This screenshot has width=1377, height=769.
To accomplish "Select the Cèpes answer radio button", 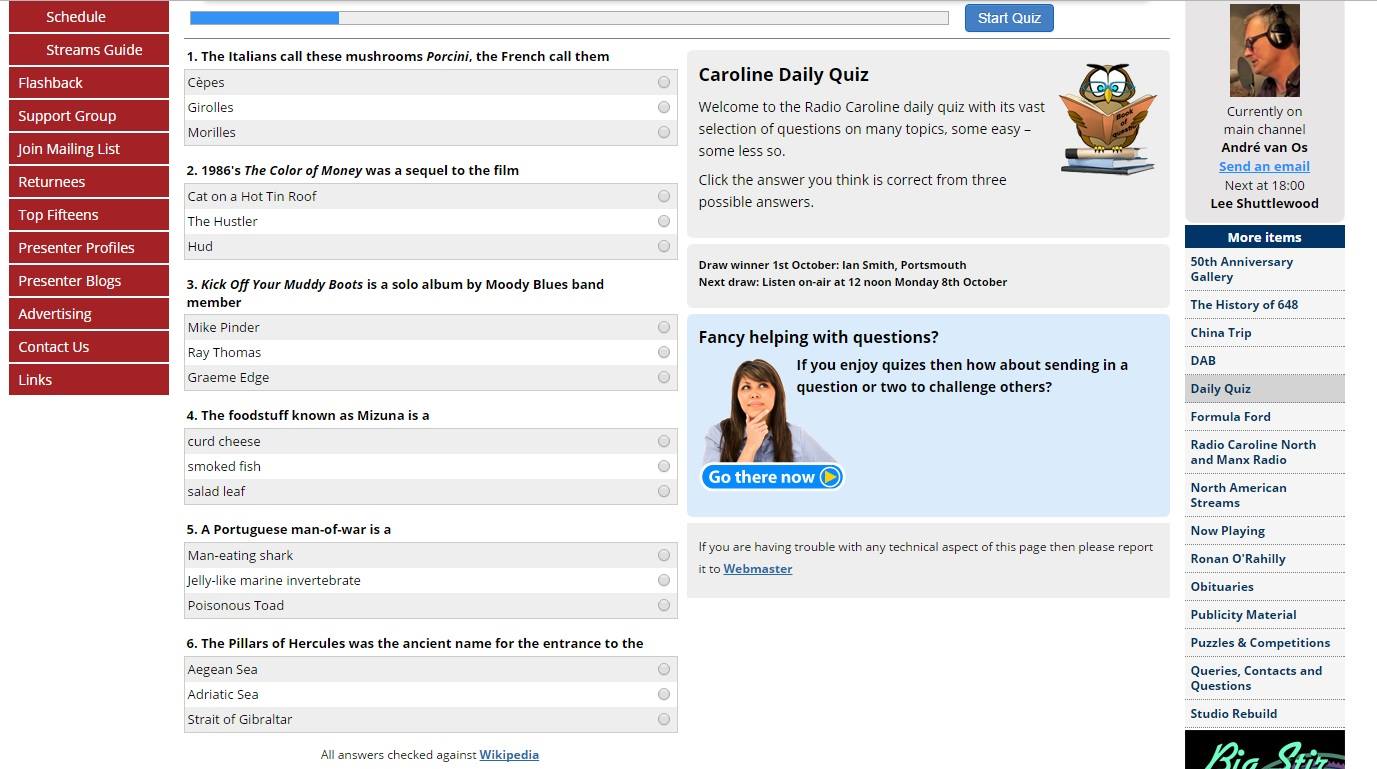I will (x=664, y=82).
